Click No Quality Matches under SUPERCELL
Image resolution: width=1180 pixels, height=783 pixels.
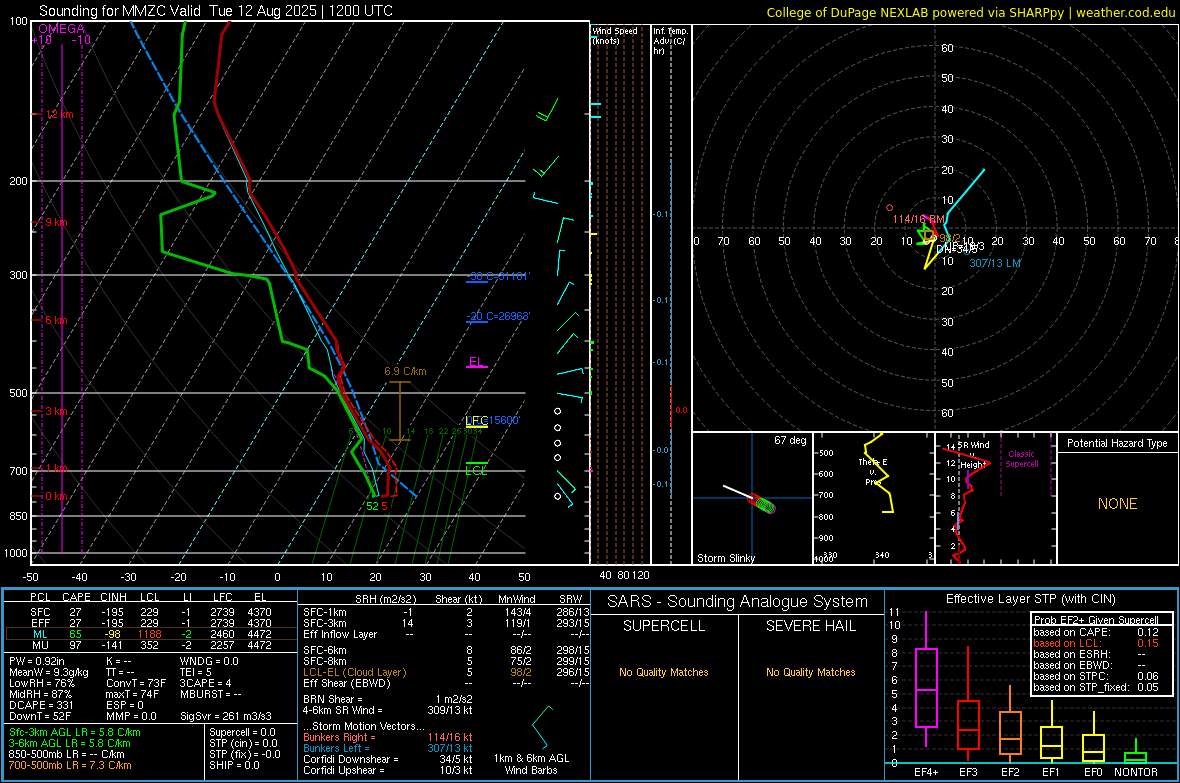click(x=664, y=672)
